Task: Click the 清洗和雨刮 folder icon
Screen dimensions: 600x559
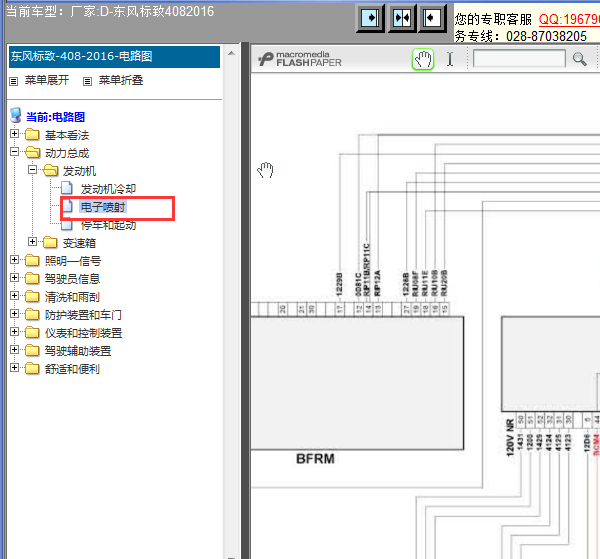Action: pos(32,296)
